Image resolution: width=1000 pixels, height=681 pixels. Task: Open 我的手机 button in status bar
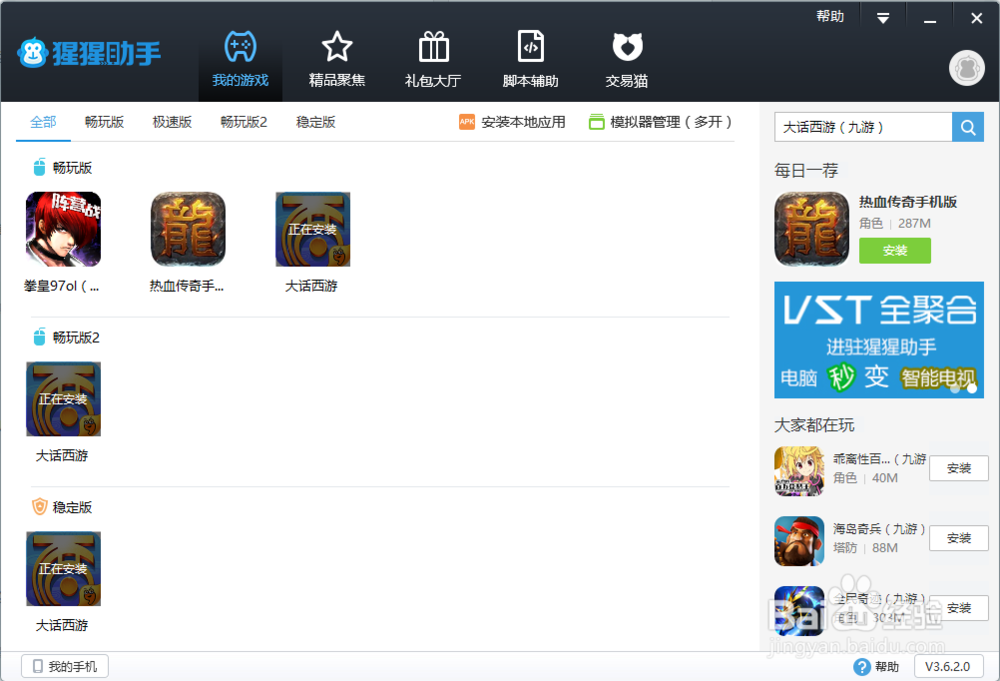(x=65, y=666)
